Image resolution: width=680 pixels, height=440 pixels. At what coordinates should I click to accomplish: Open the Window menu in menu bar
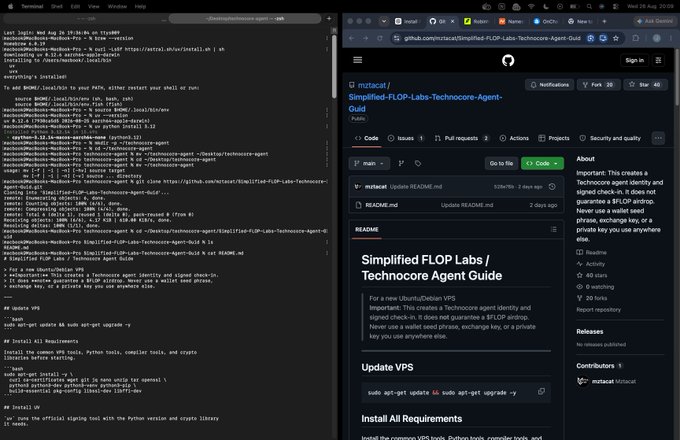pyautogui.click(x=117, y=7)
